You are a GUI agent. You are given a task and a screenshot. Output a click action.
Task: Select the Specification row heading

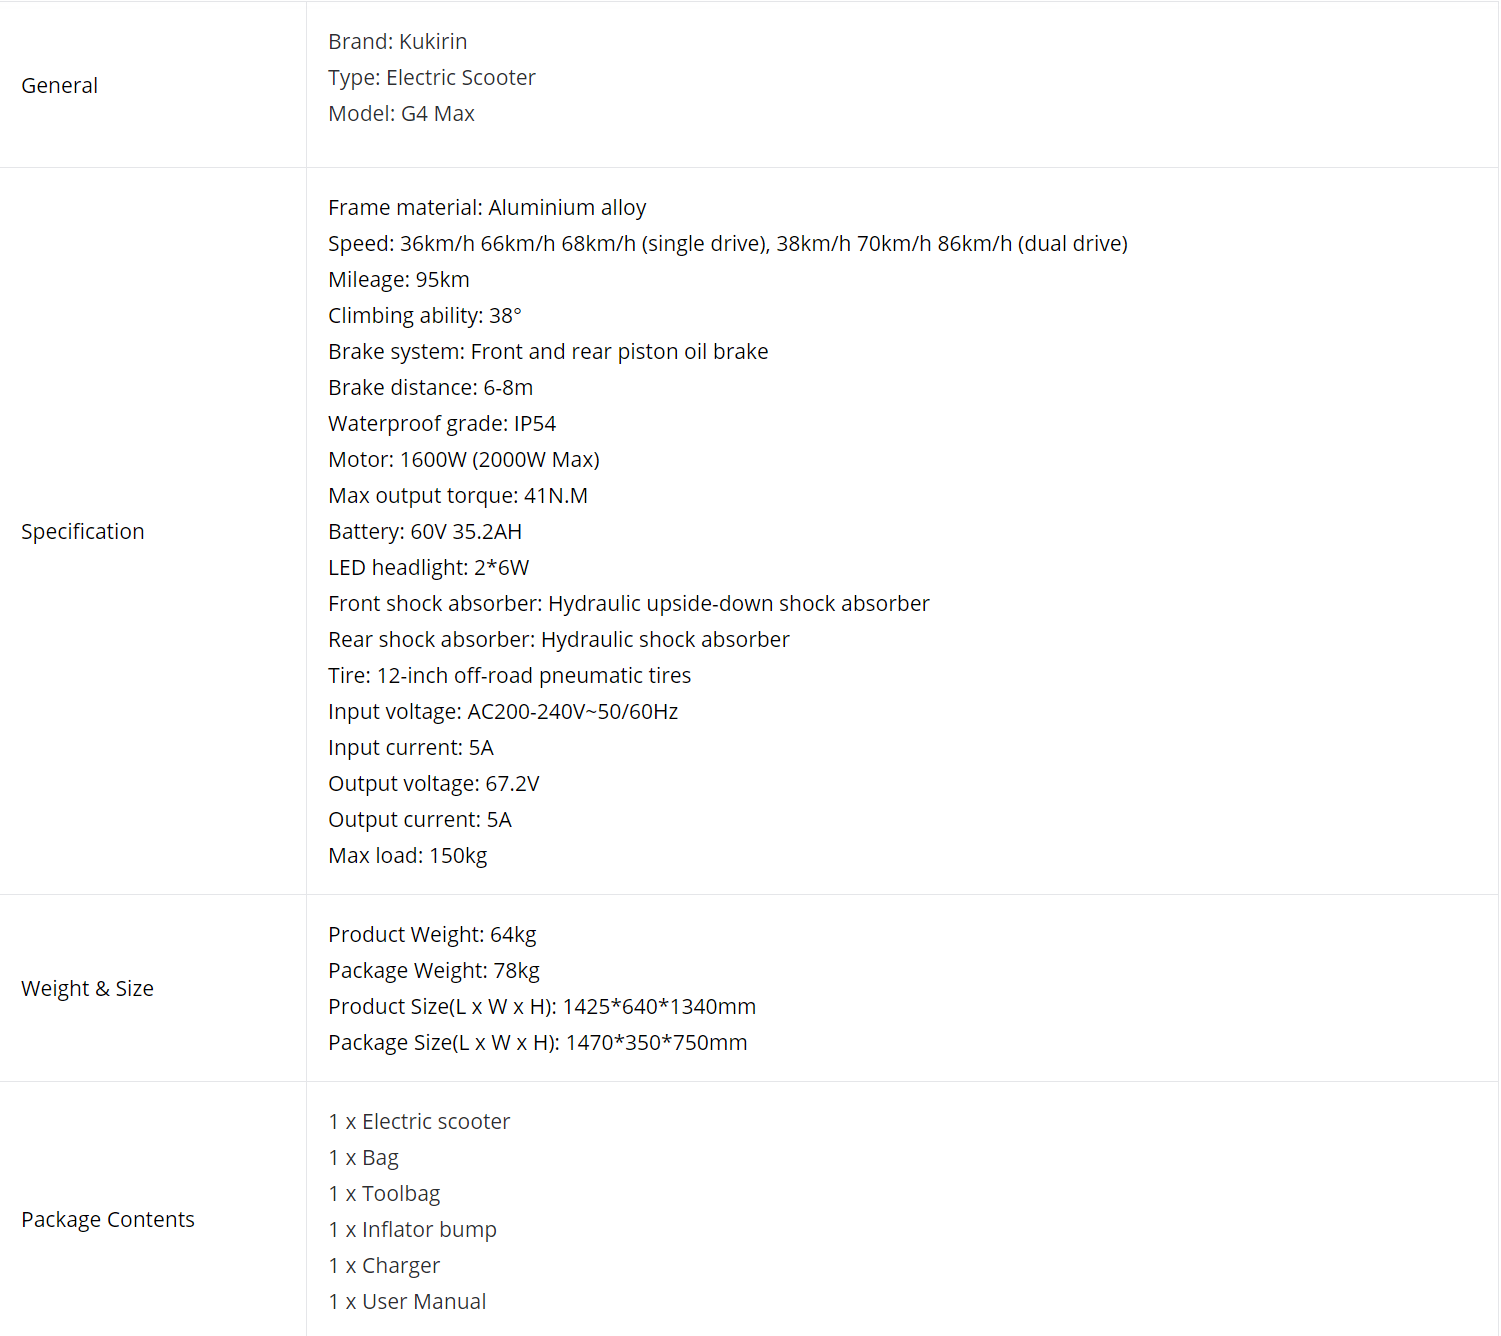click(x=82, y=532)
